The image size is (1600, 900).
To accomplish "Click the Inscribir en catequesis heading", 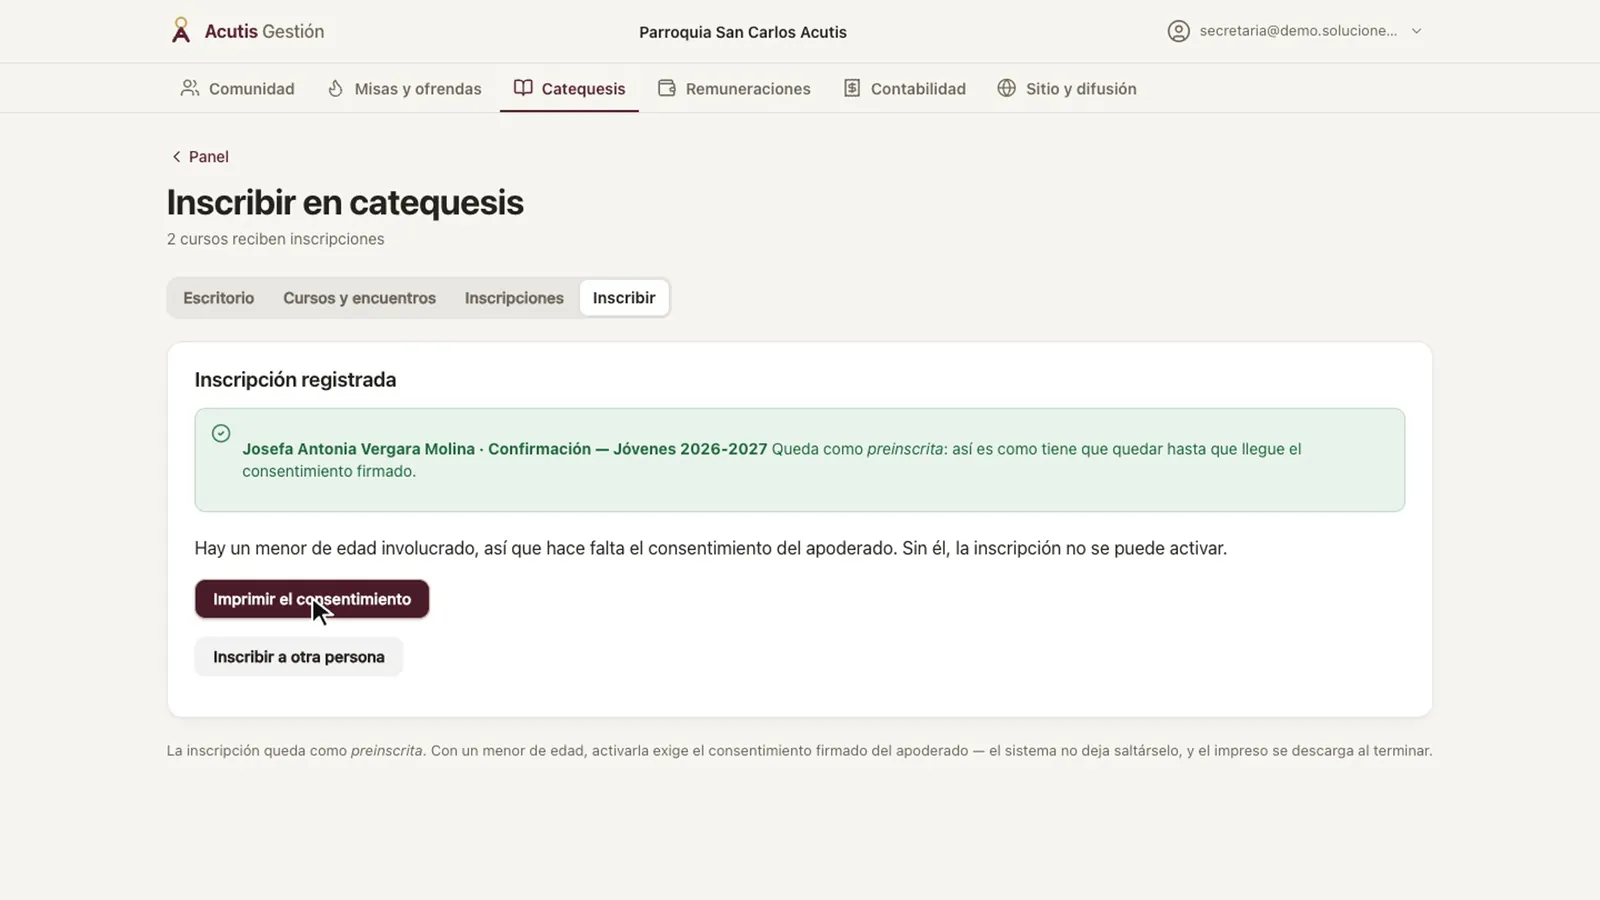I will click(x=345, y=202).
